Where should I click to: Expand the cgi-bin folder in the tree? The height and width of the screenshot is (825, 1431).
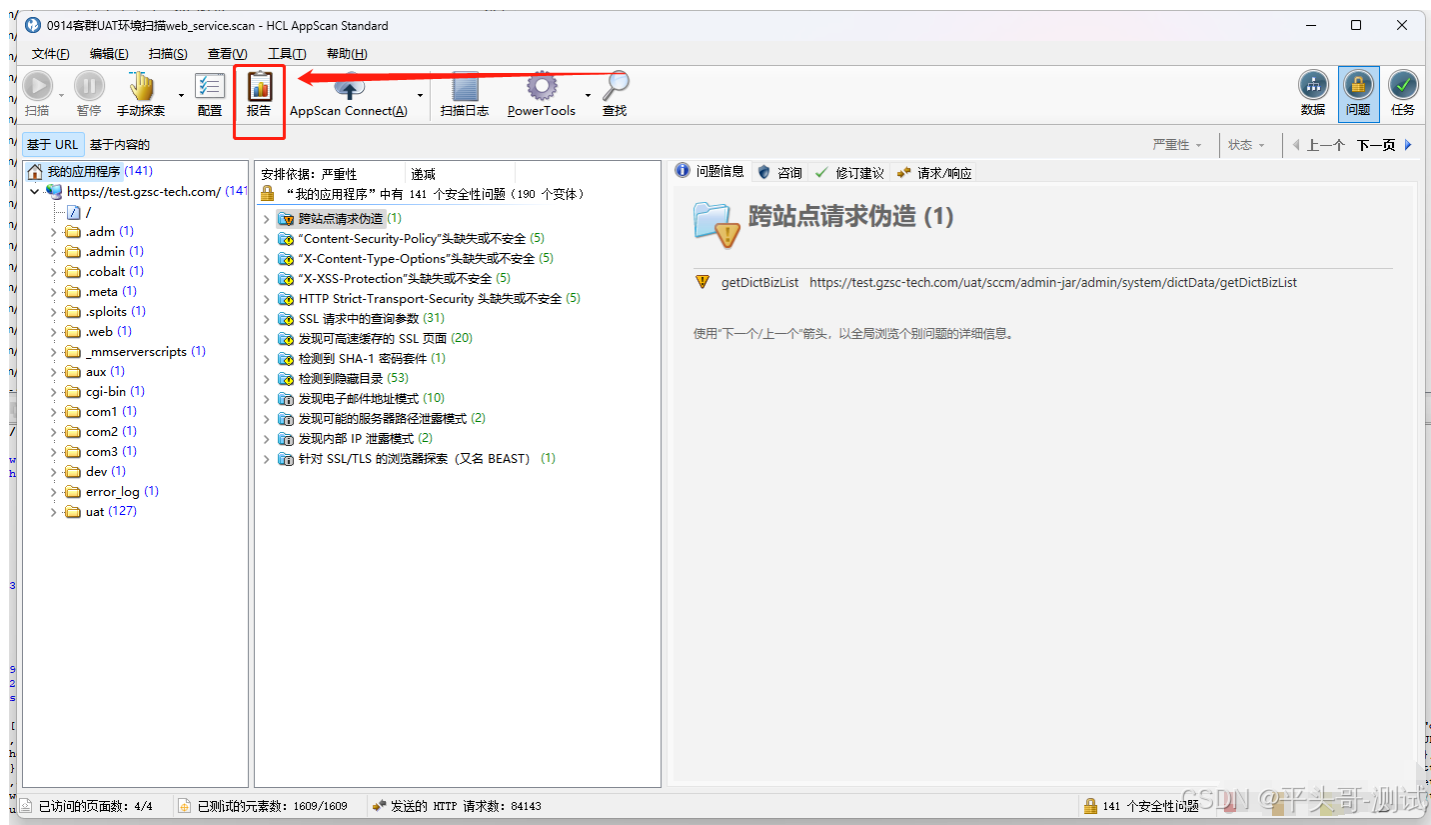[54, 392]
